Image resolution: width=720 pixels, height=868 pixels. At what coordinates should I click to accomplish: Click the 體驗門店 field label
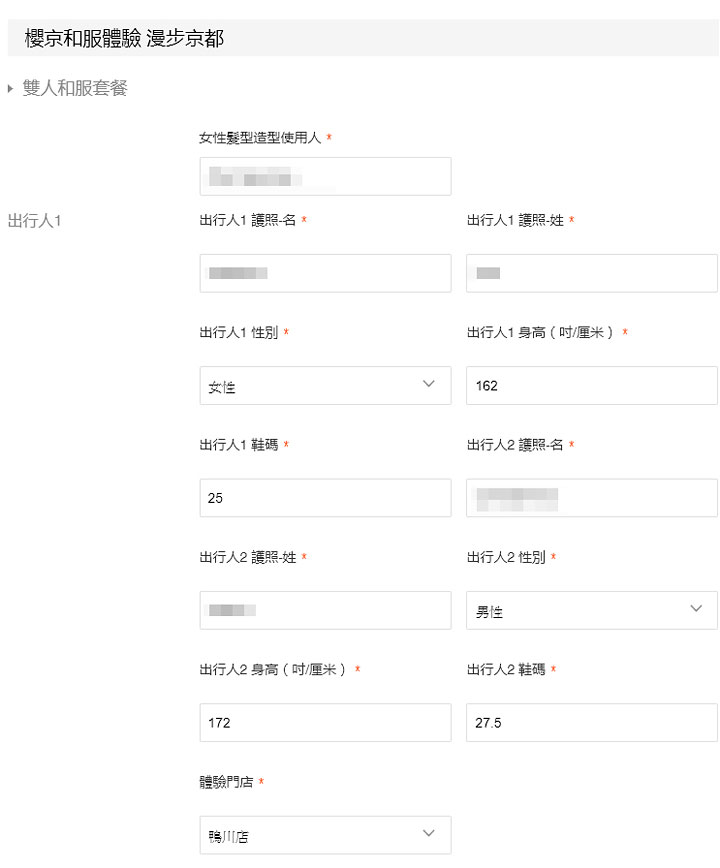coord(226,782)
